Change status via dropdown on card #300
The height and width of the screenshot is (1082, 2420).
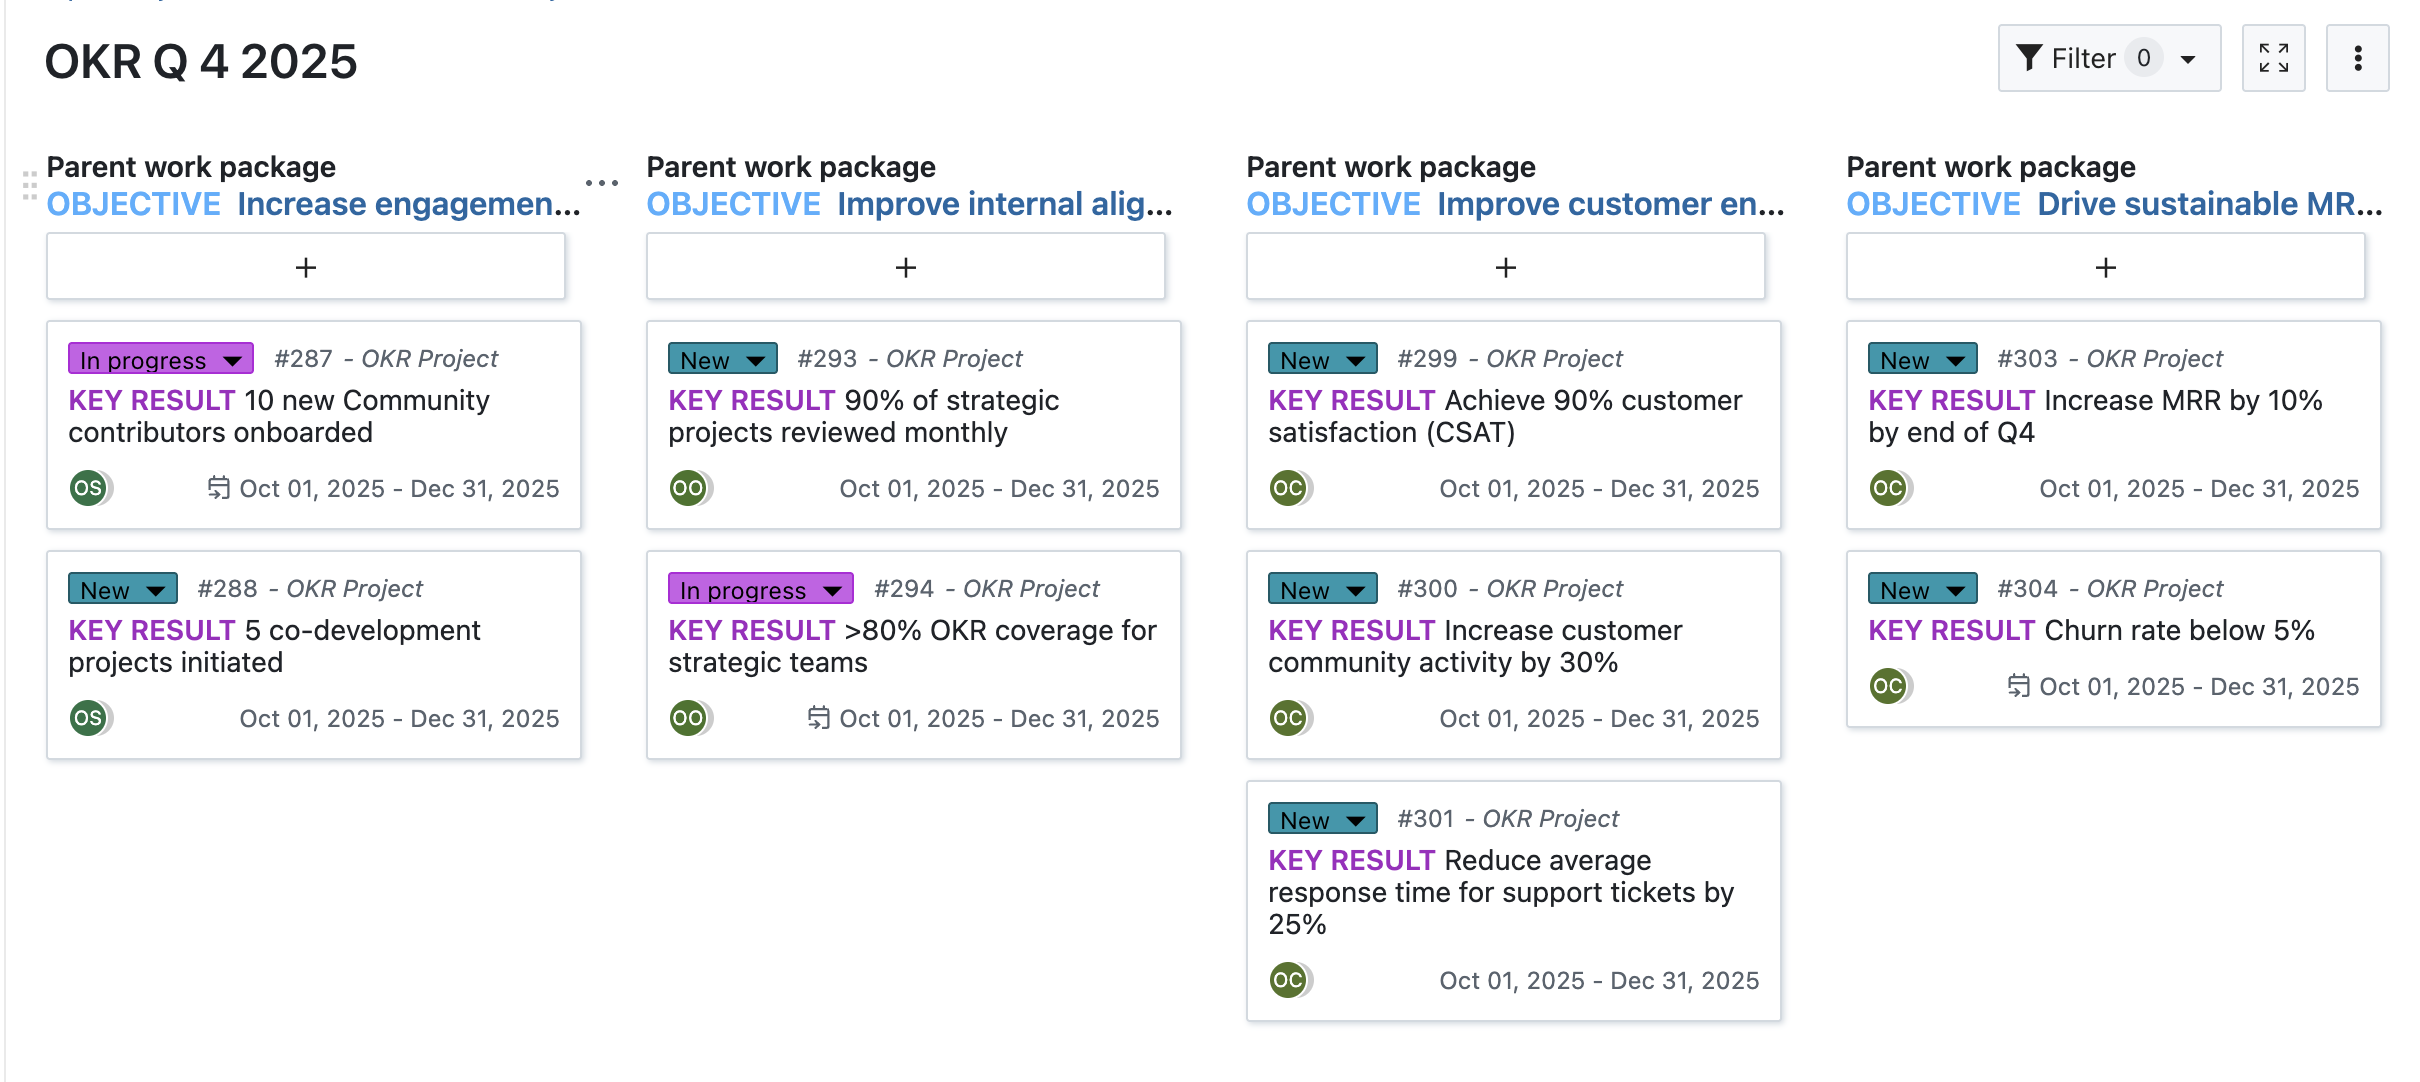pyautogui.click(x=1357, y=589)
